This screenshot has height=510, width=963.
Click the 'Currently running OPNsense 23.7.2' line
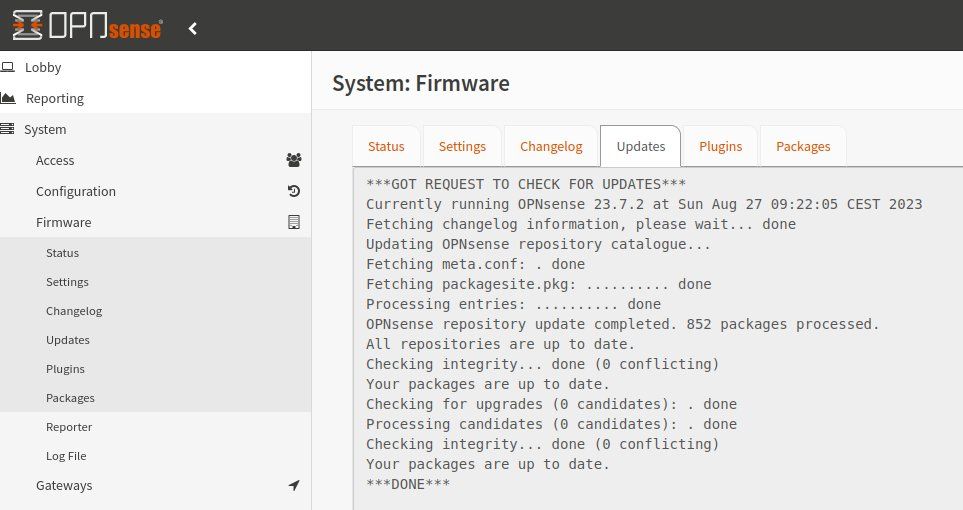pyautogui.click(x=644, y=204)
